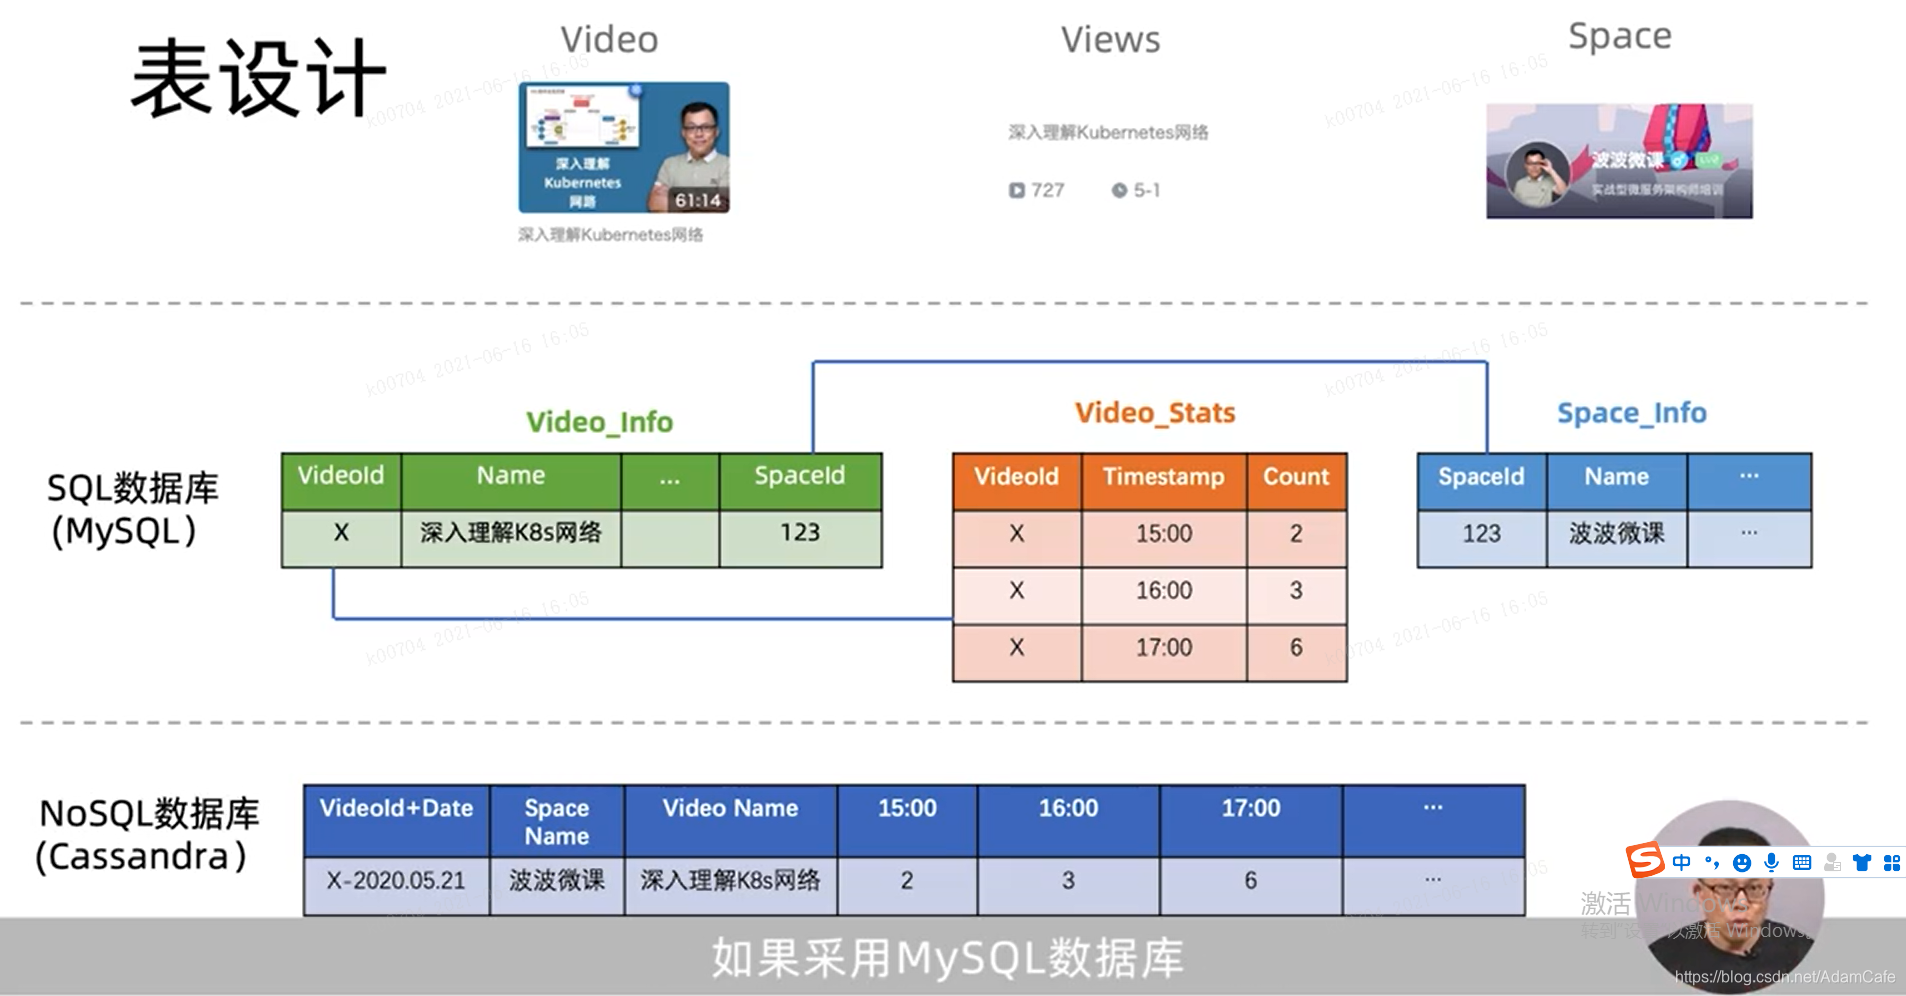Click the 5-1 date label
The width and height of the screenshot is (1906, 996).
pos(1147,190)
